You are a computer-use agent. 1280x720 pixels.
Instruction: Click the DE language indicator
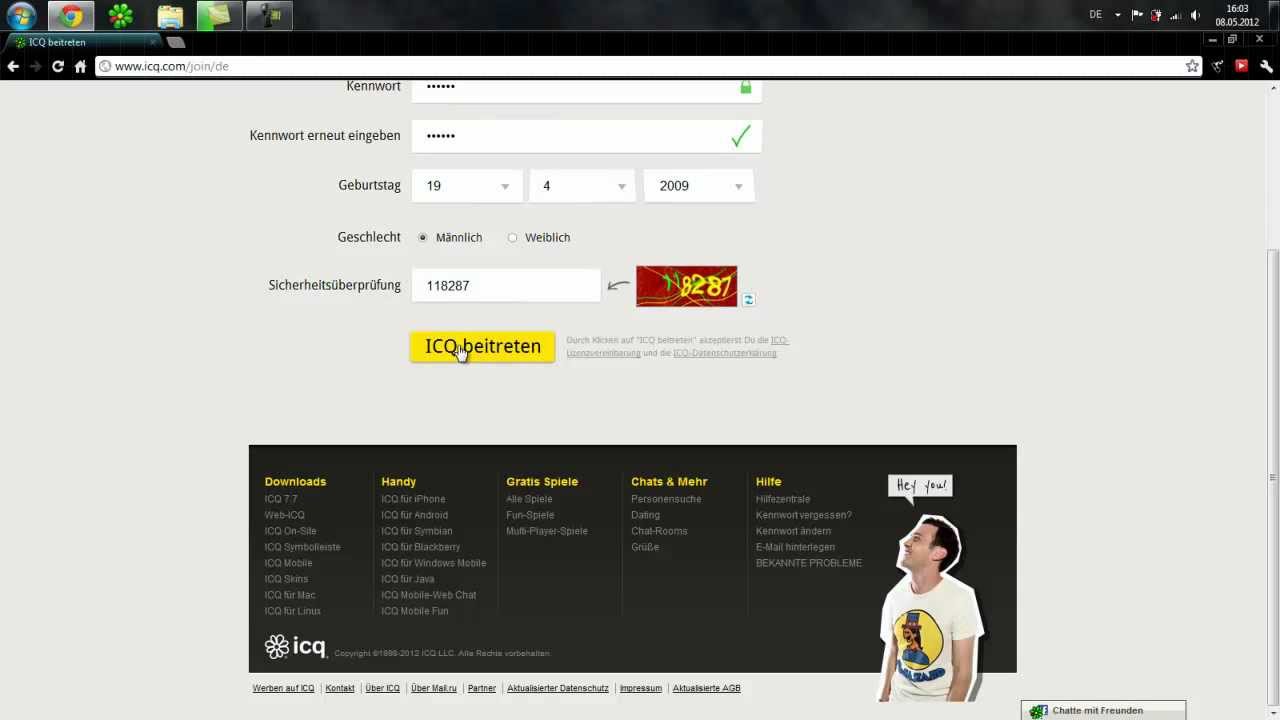pos(1095,15)
